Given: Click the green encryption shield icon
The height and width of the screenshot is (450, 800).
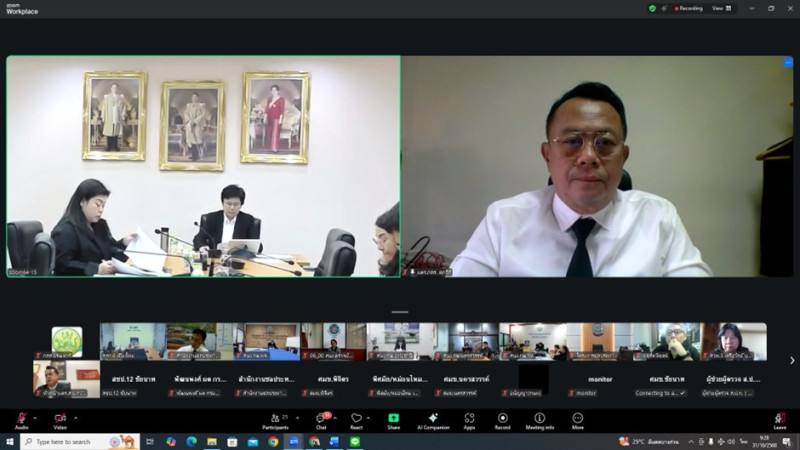Looking at the screenshot, I should (x=653, y=8).
